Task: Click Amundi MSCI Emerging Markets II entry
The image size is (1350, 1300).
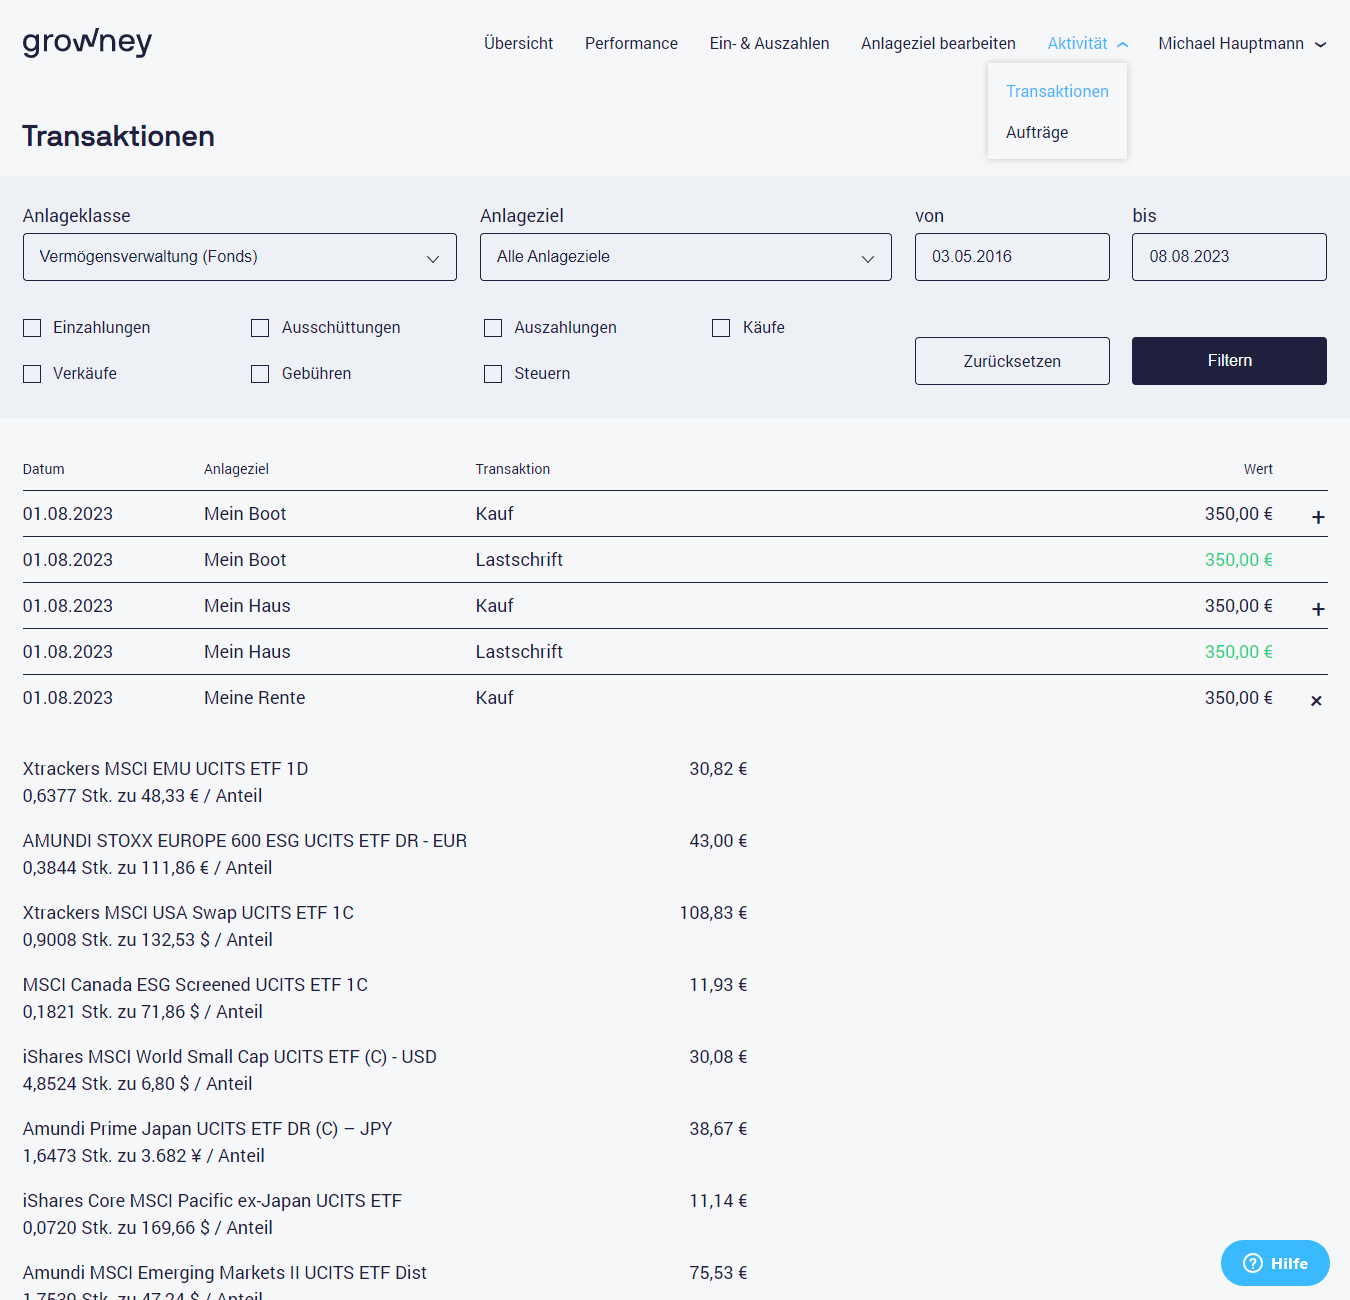Action: 225,1273
